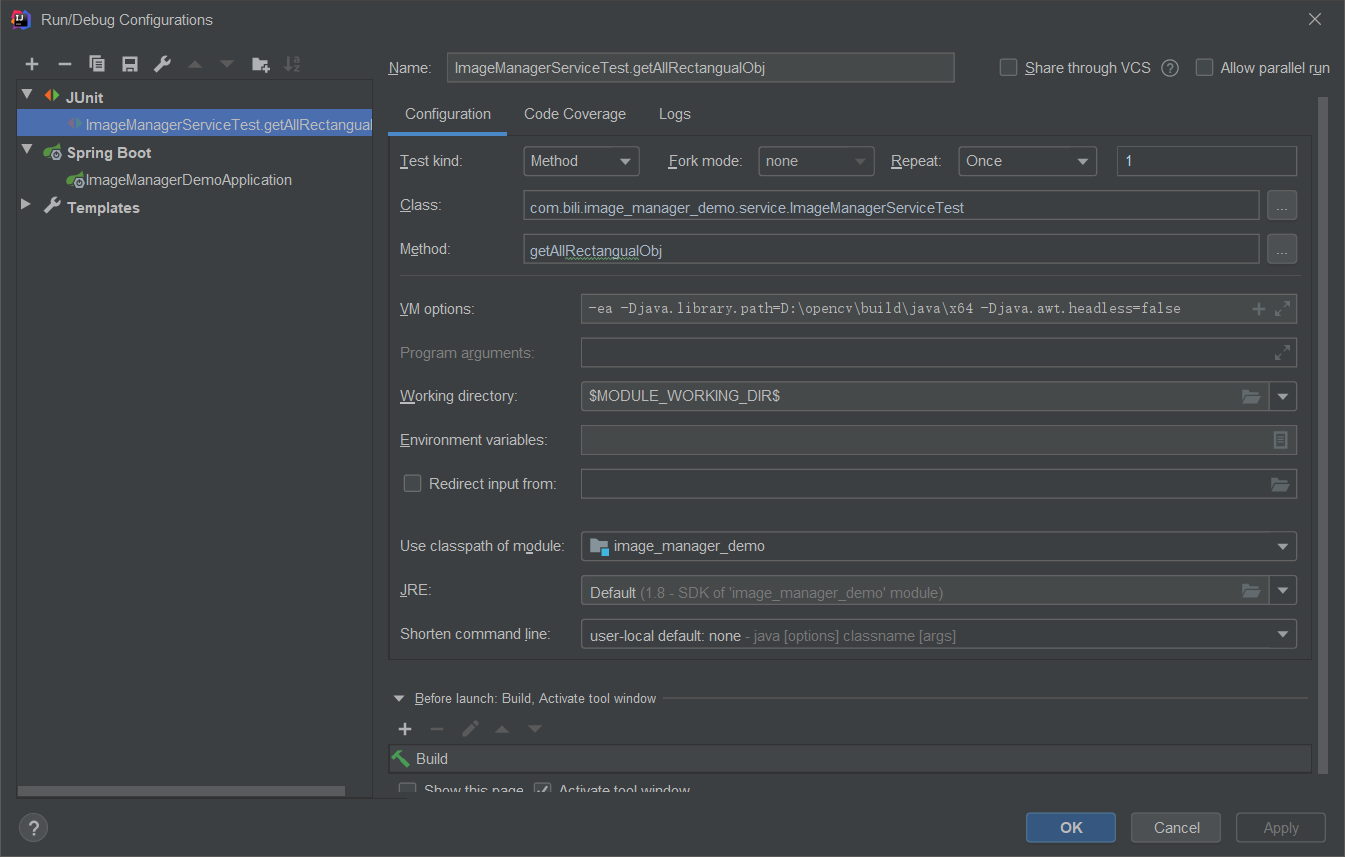This screenshot has width=1345, height=857.
Task: Open the Repeat dropdown set to Once
Action: [1027, 161]
